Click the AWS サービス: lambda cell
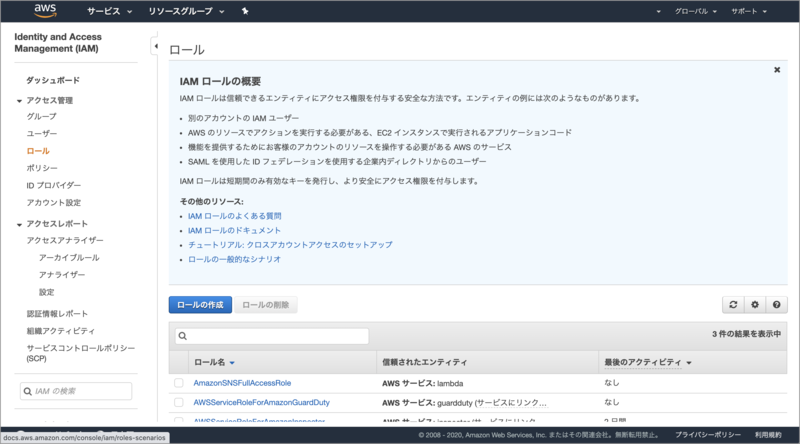The width and height of the screenshot is (800, 444). point(422,383)
